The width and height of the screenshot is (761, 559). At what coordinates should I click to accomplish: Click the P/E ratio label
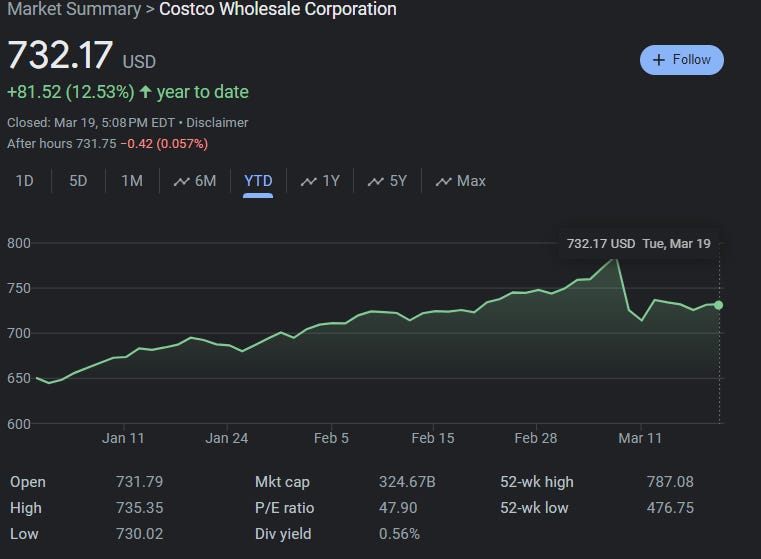point(284,508)
